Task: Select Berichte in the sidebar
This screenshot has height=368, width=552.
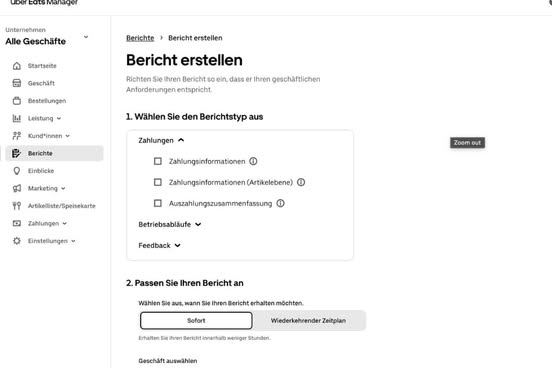Action: tap(55, 154)
